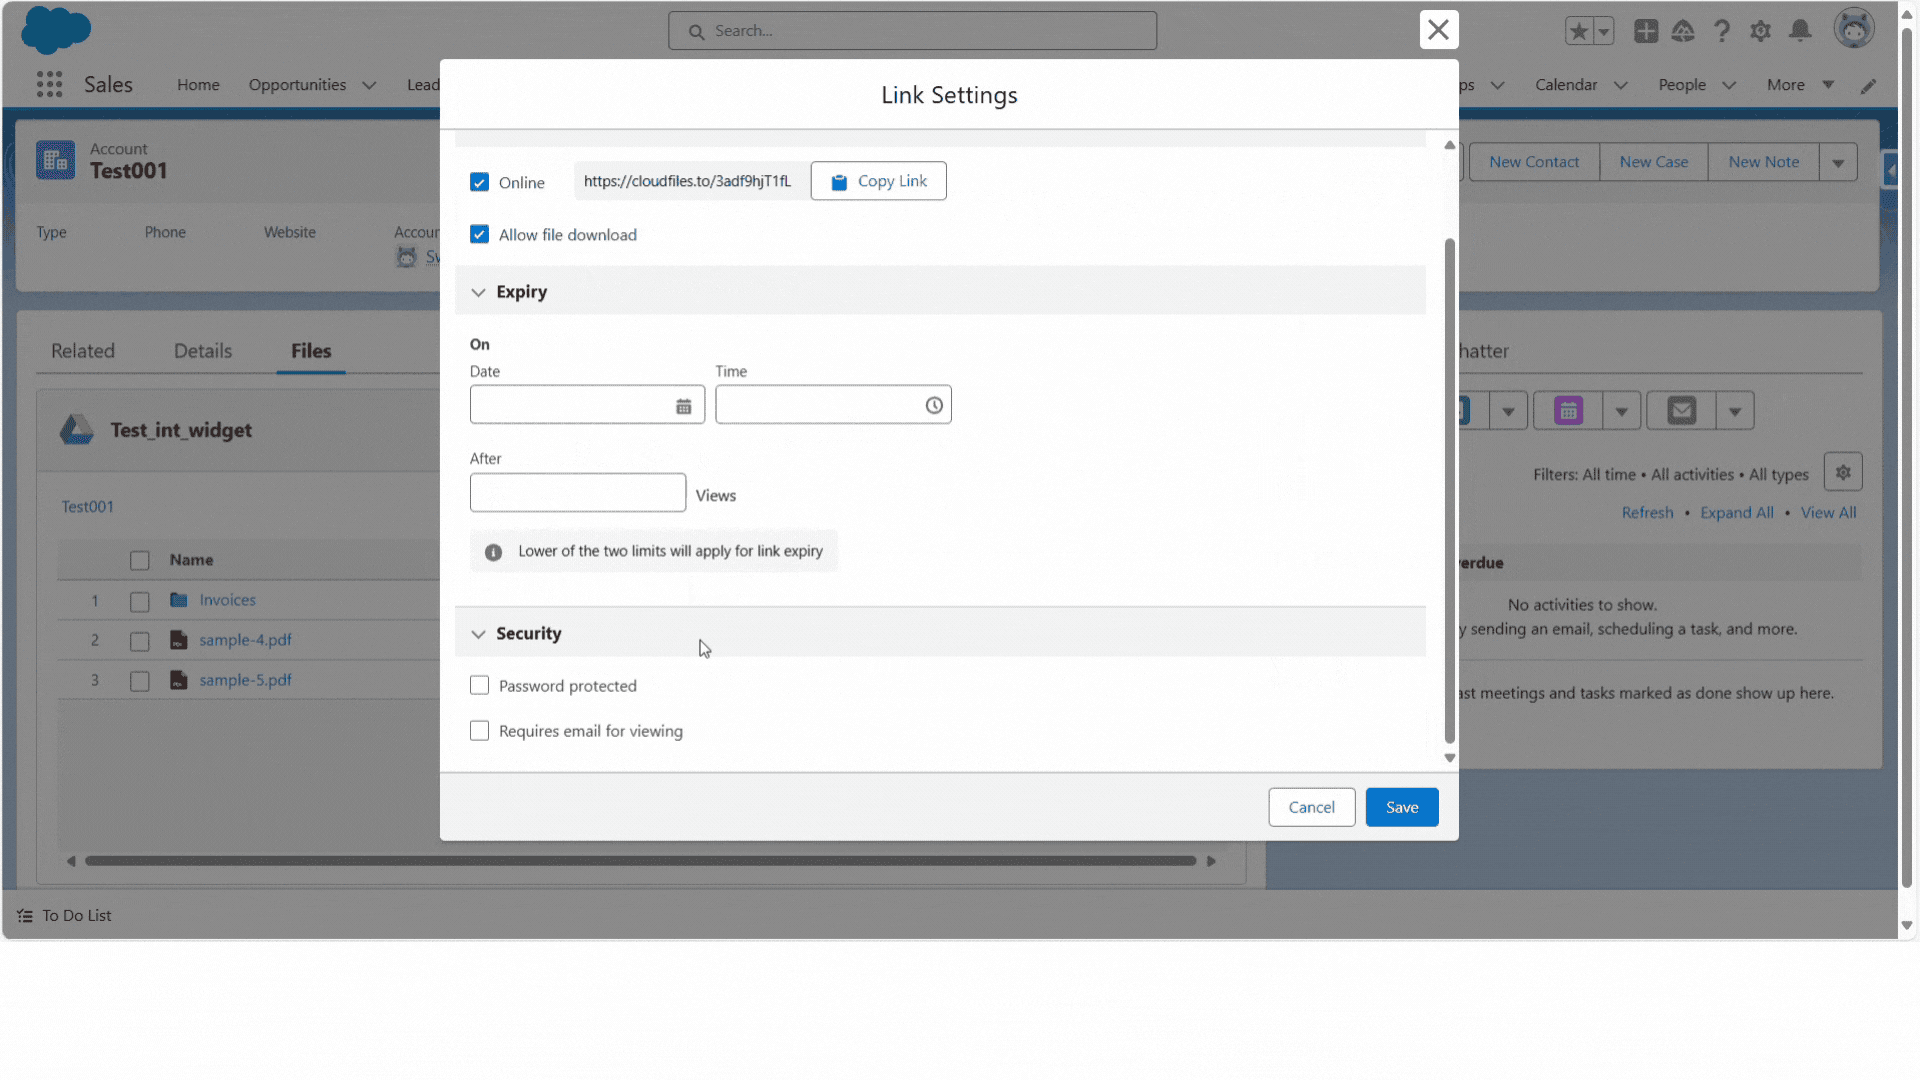Open the notifications bell
This screenshot has height=1080, width=1920.
1800,31
